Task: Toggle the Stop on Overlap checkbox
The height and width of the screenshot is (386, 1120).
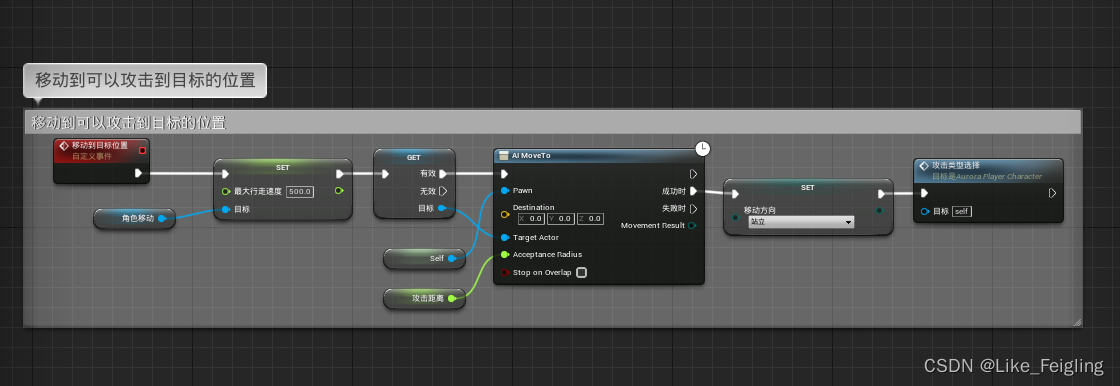Action: coord(581,272)
